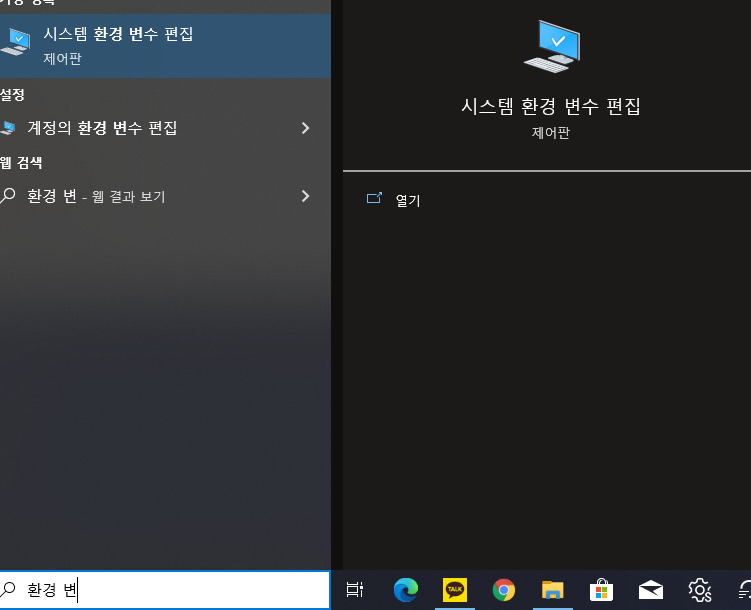Open the Mail app from the taskbar
751x610 pixels.
[x=651, y=590]
